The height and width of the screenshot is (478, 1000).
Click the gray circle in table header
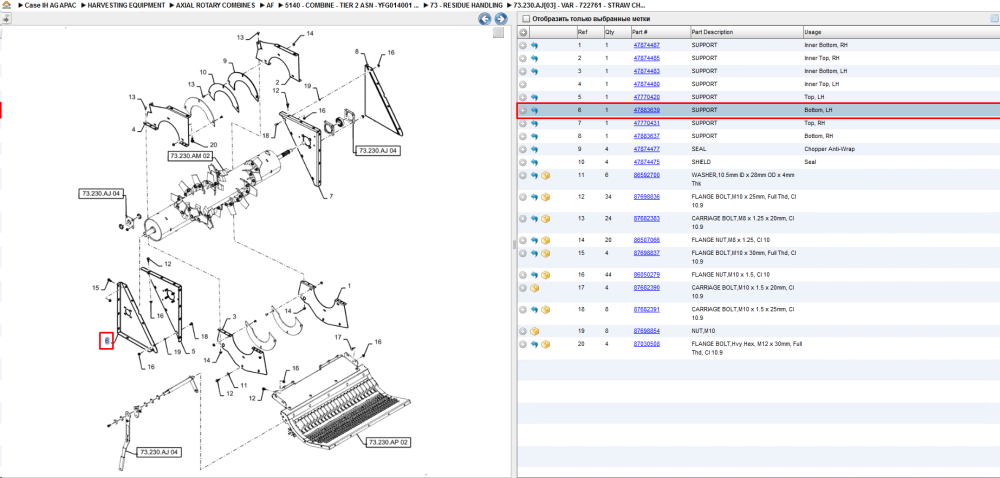[523, 33]
